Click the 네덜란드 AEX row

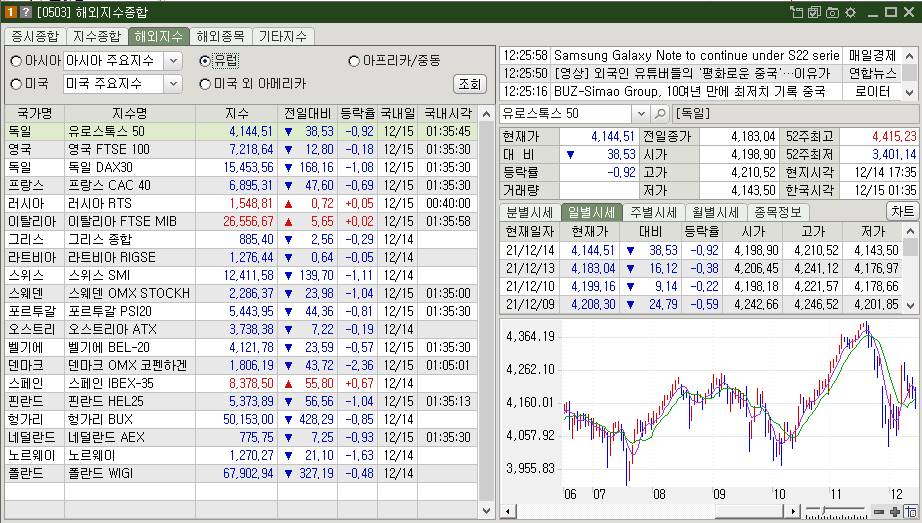pos(241,438)
